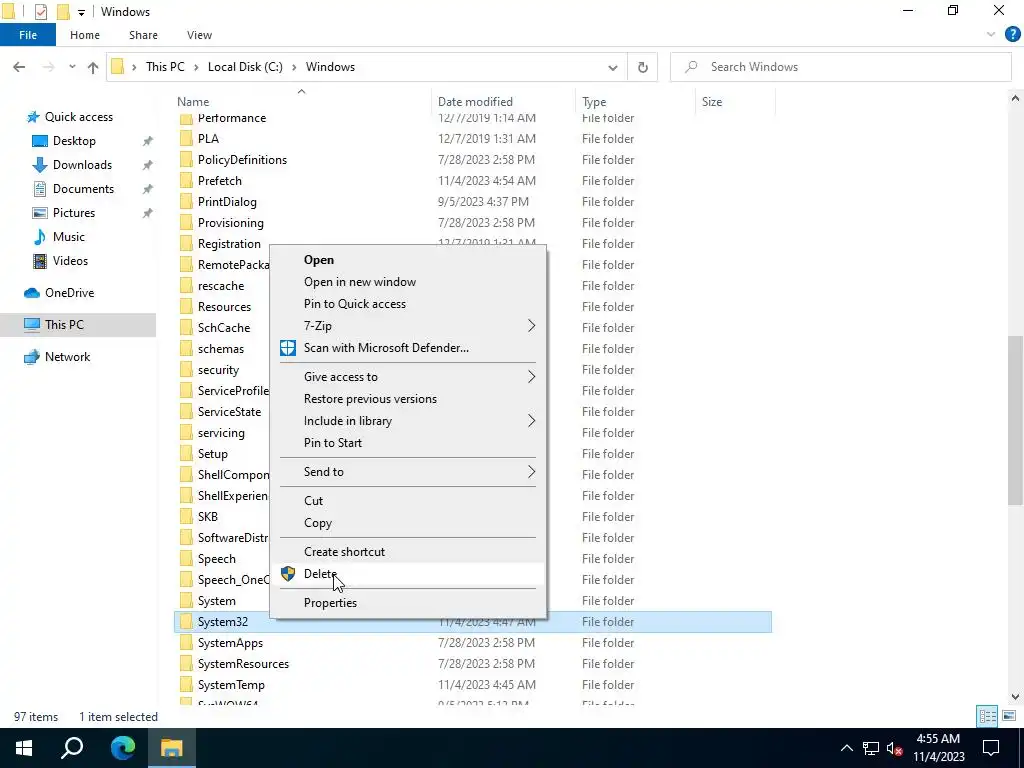Choose Open from the context menu

[x=408, y=260]
